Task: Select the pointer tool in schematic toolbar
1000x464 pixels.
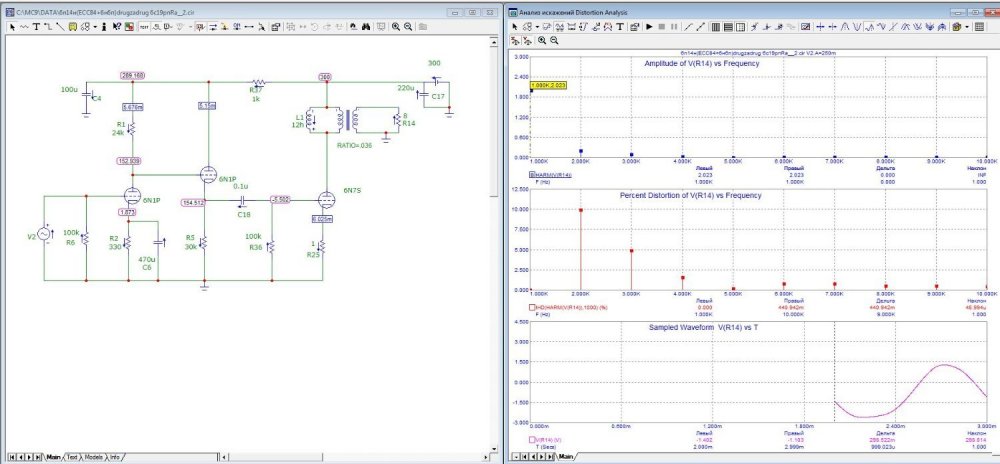Action: (x=12, y=27)
